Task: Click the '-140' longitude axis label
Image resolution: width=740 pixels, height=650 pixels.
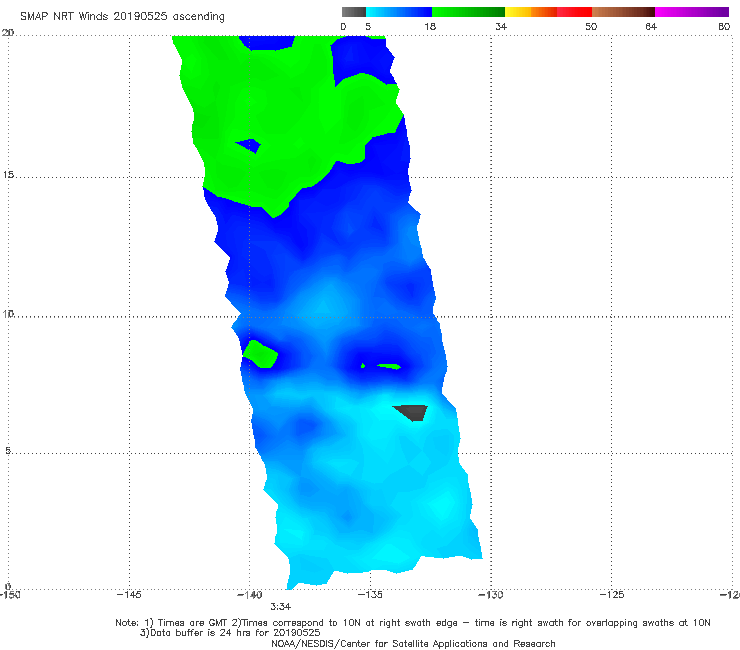Action: pos(250,595)
